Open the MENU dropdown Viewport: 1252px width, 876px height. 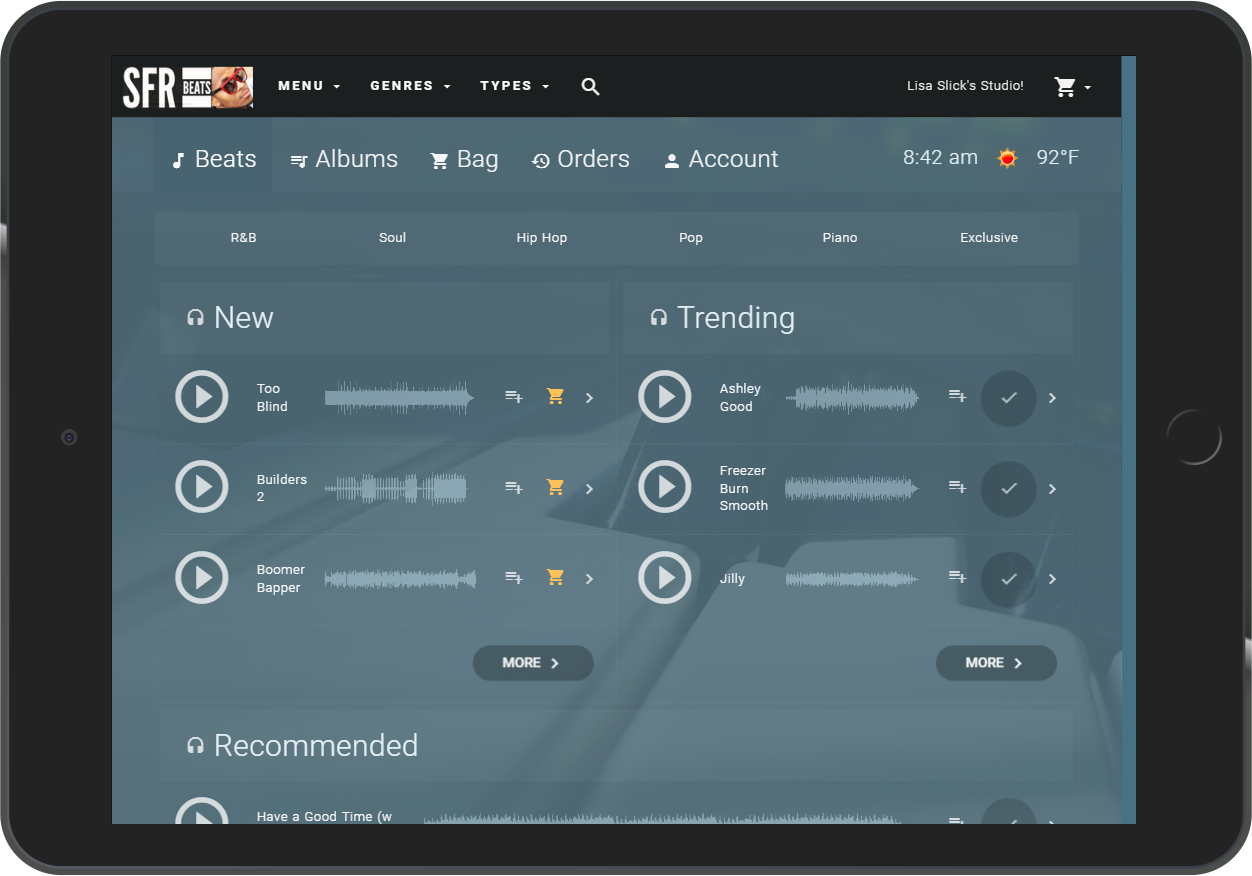point(309,86)
